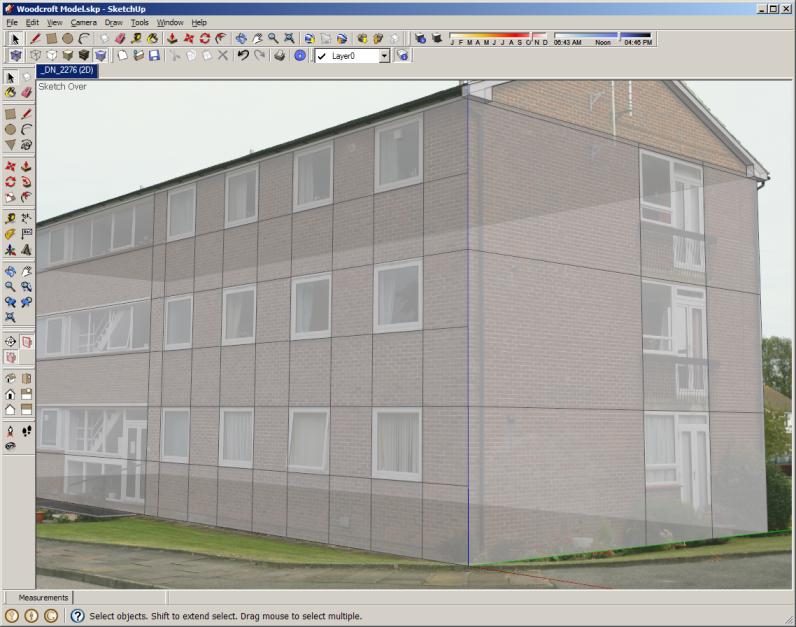This screenshot has width=796, height=627.
Task: Click the Open file icon
Action: pyautogui.click(x=138, y=55)
